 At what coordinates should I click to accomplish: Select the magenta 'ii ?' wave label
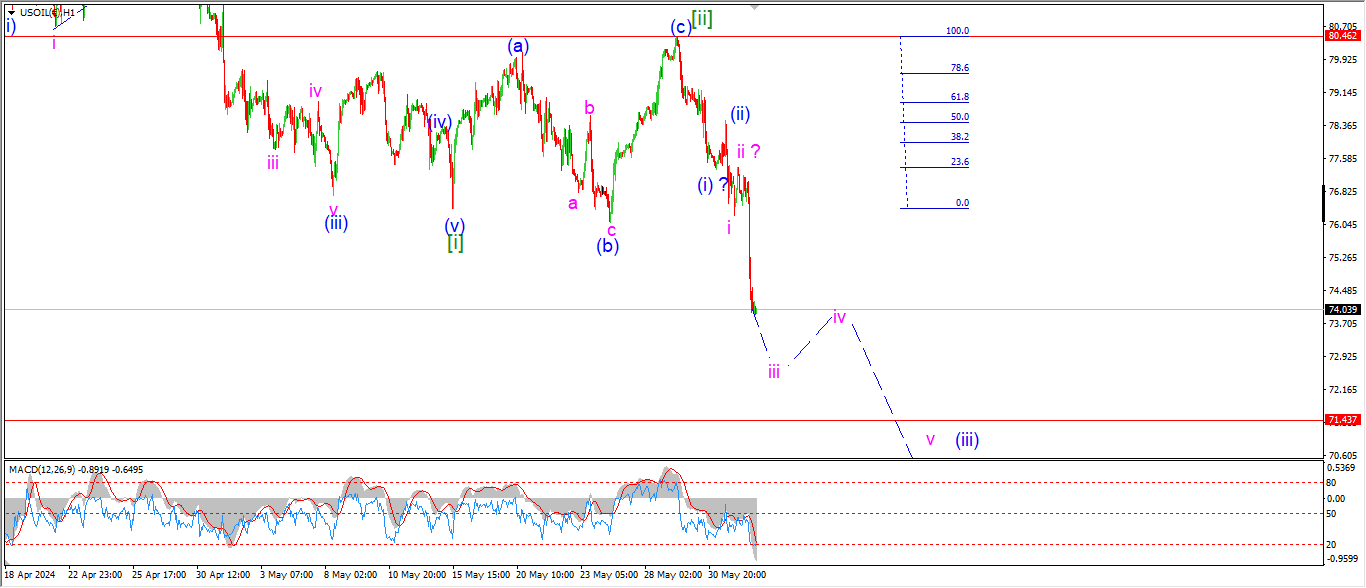pyautogui.click(x=749, y=151)
